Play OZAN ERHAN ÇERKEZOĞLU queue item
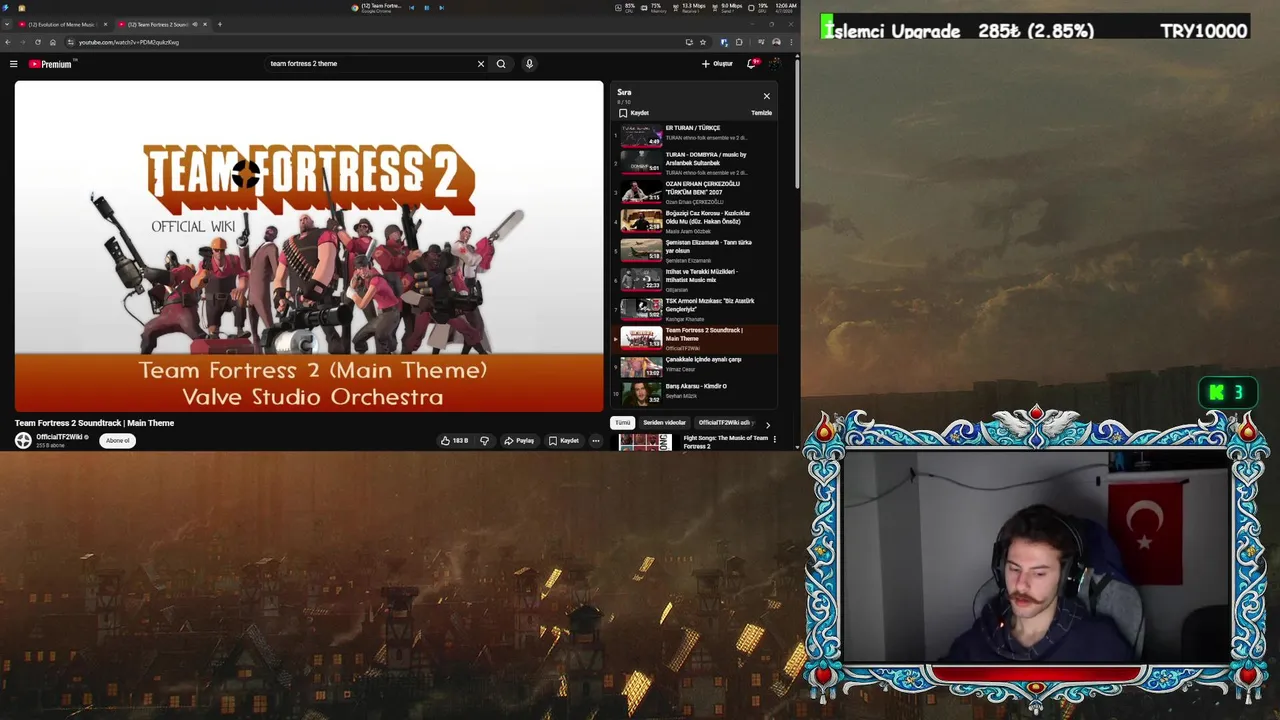The width and height of the screenshot is (1280, 720). click(x=694, y=192)
